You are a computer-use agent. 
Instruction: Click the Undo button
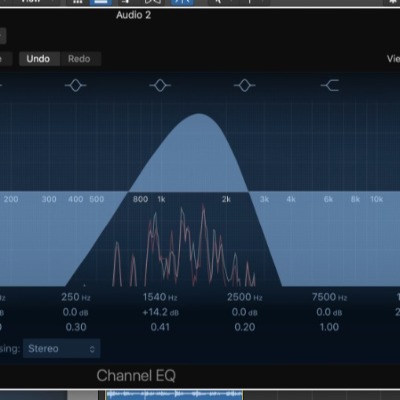pyautogui.click(x=38, y=59)
